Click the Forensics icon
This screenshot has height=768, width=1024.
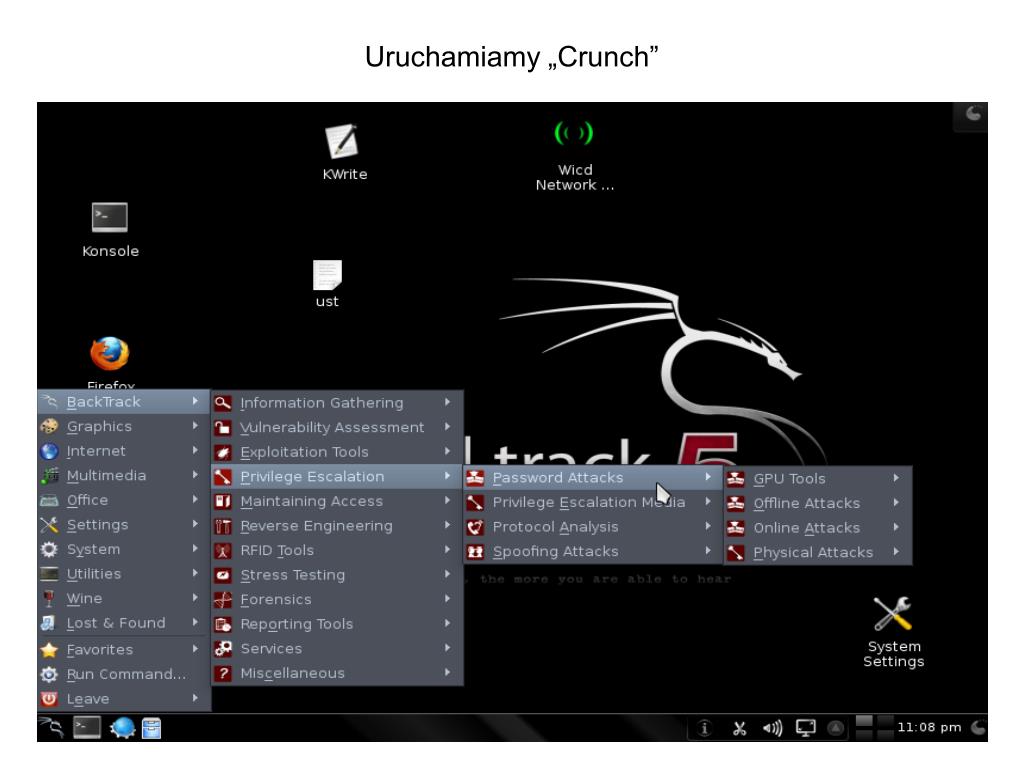223,600
